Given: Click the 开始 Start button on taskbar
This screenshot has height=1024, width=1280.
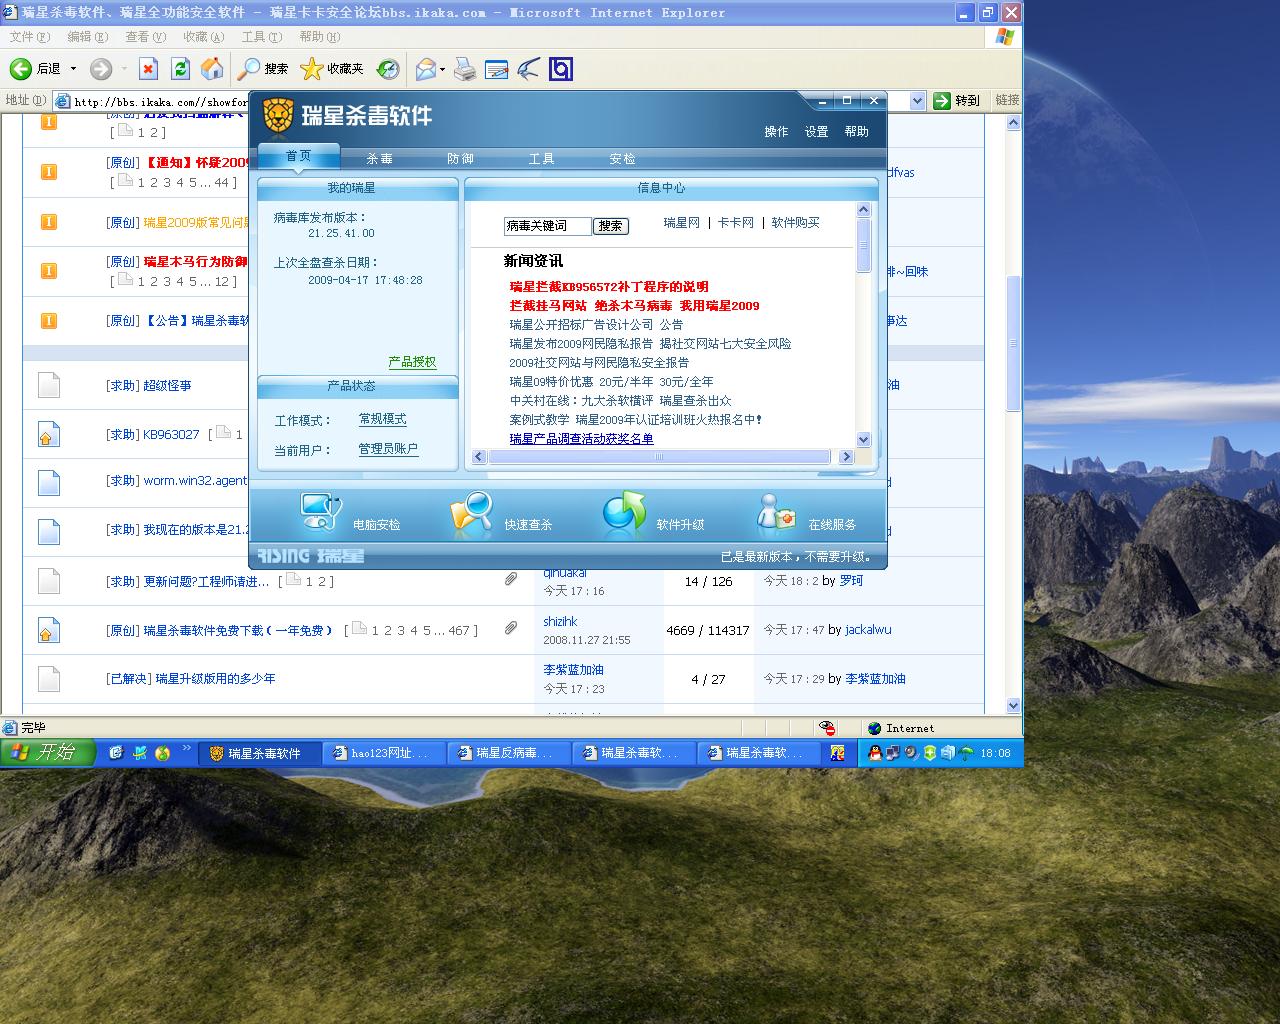Looking at the screenshot, I should coord(47,753).
